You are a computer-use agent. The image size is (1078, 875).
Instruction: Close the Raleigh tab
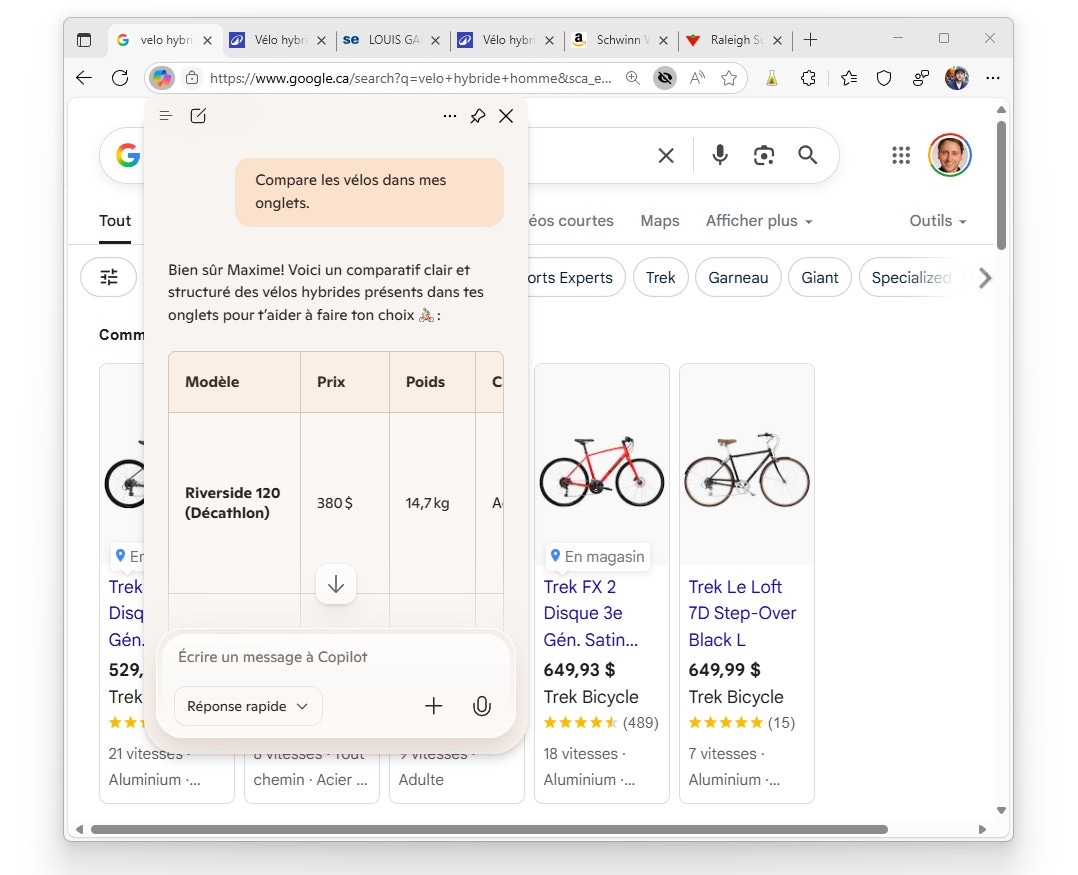point(778,40)
